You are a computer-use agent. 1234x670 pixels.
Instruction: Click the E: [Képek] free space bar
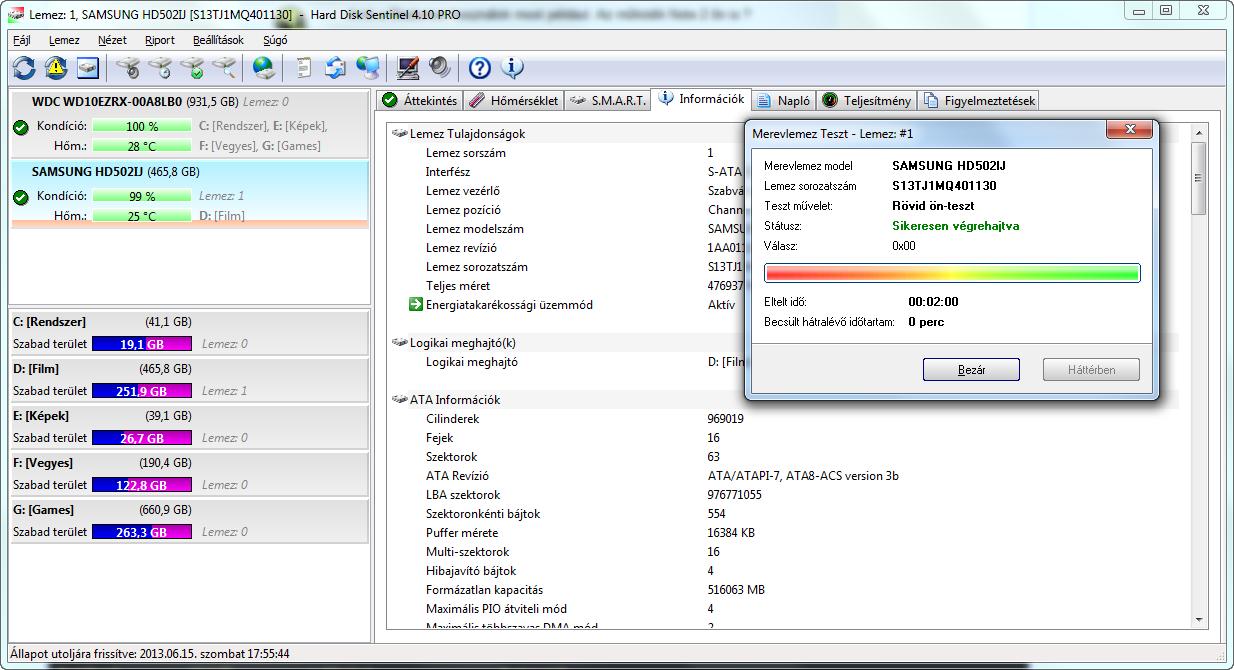point(141,438)
